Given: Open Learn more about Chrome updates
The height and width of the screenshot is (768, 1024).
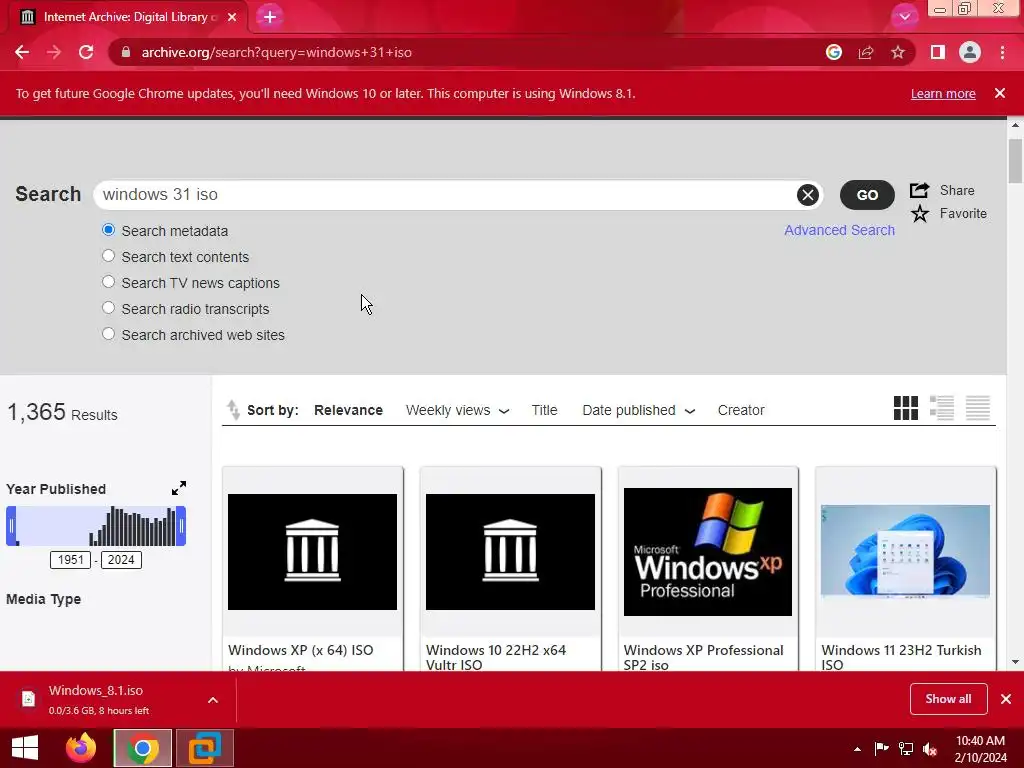Looking at the screenshot, I should coord(943,93).
